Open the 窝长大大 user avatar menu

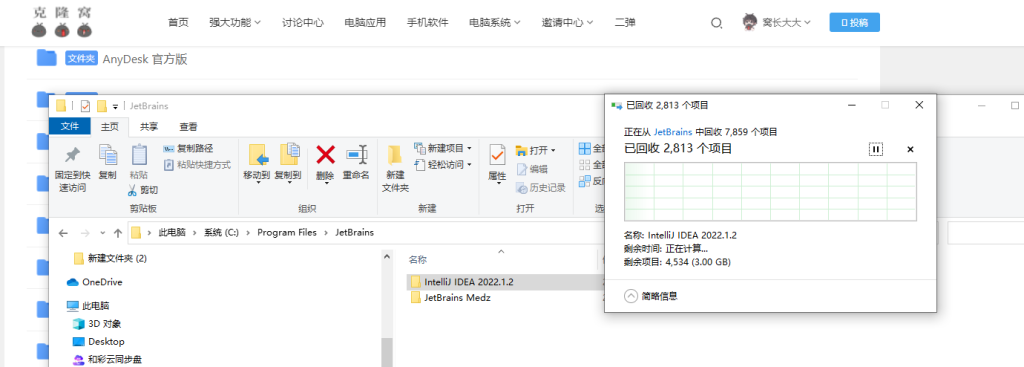776,22
